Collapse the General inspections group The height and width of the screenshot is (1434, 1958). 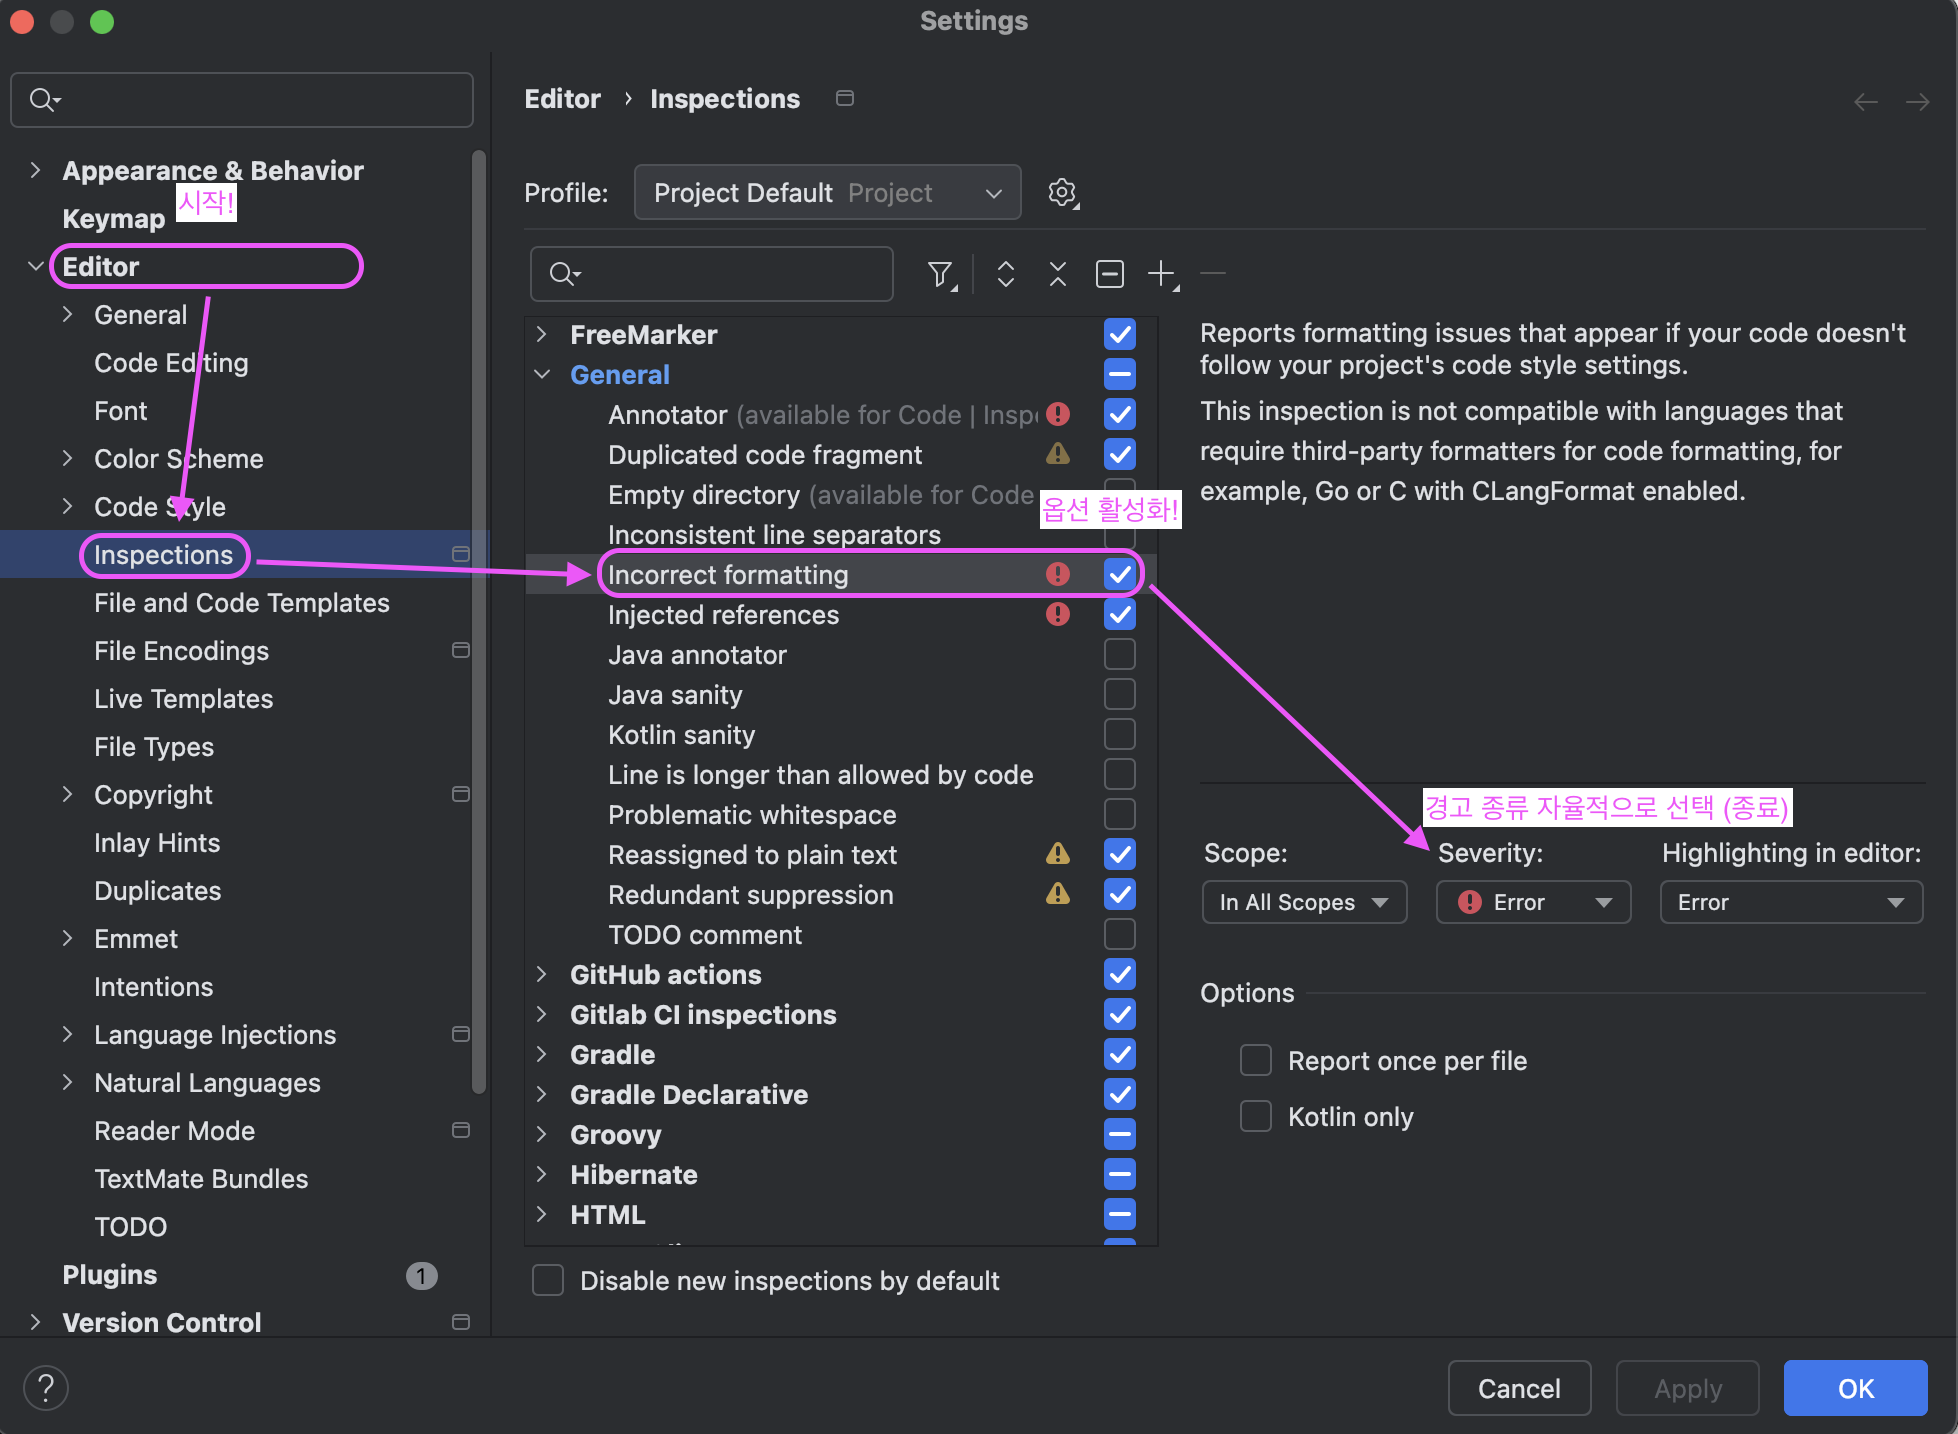[542, 374]
